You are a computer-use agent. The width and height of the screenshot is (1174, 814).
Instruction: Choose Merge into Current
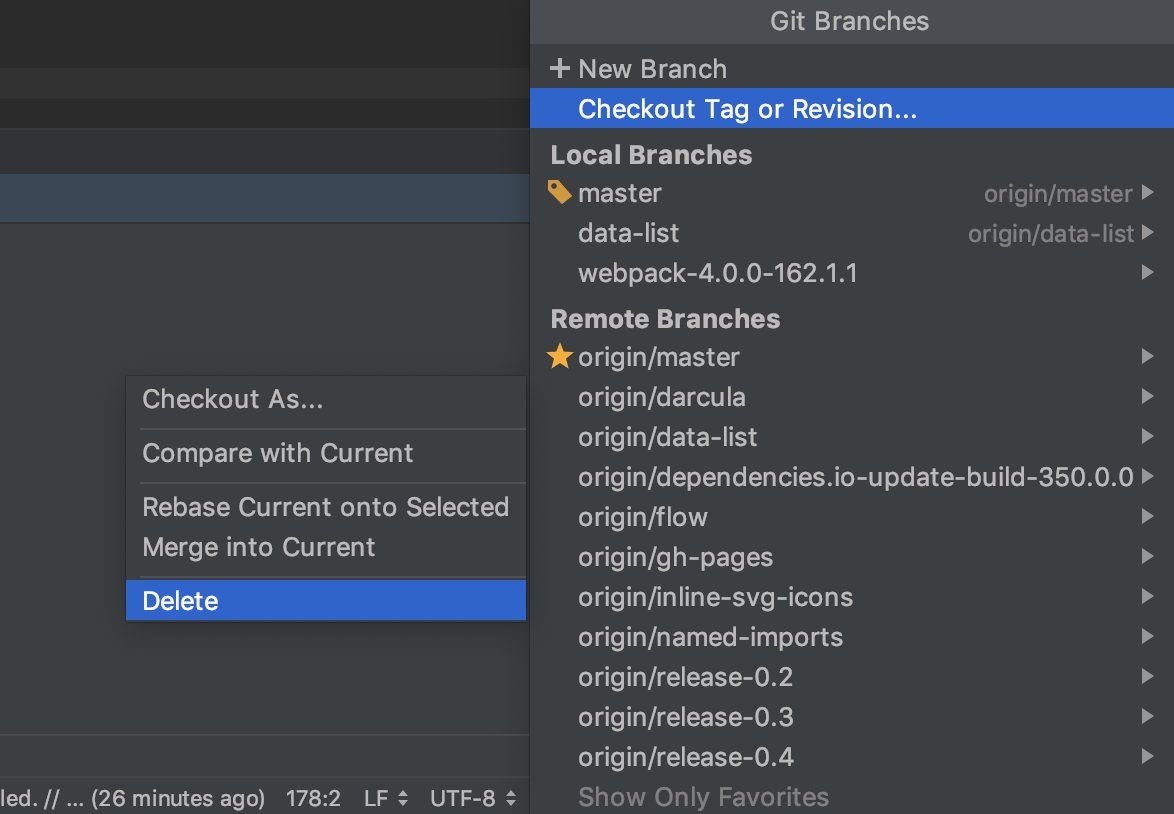pos(259,547)
